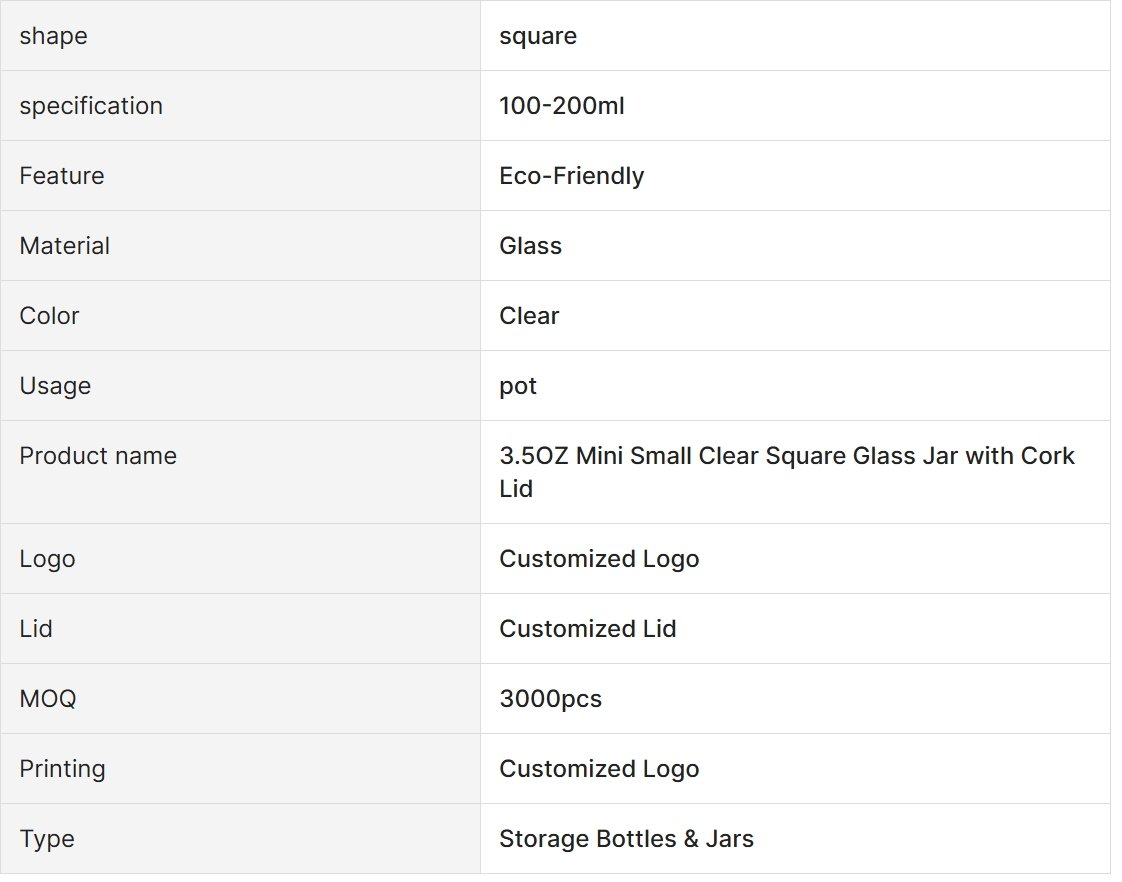The height and width of the screenshot is (882, 1122).
Task: Click 'Customized Logo' in the Printing row
Action: coord(599,769)
